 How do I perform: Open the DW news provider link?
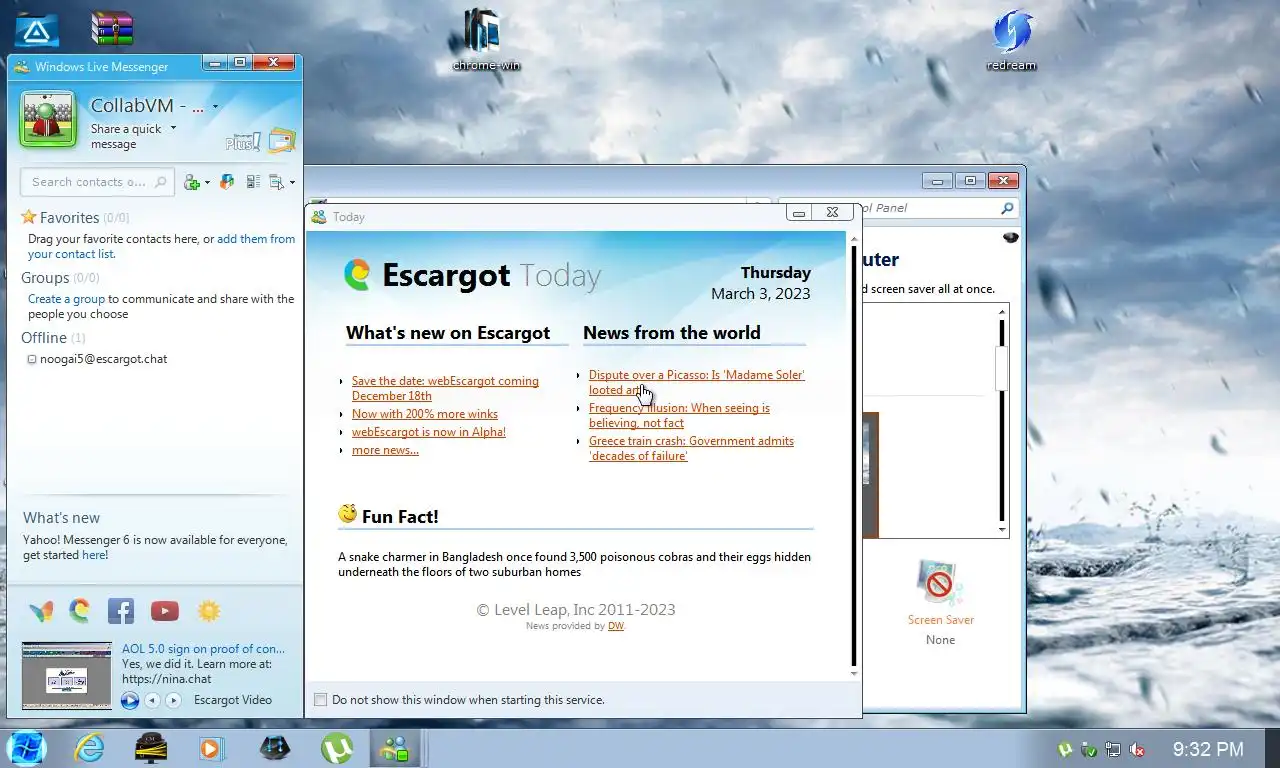point(615,626)
